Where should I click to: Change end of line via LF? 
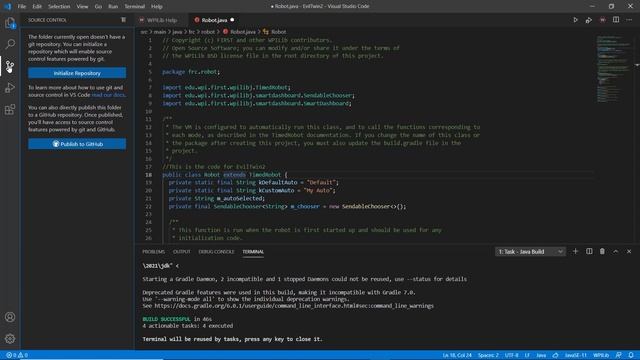point(527,355)
